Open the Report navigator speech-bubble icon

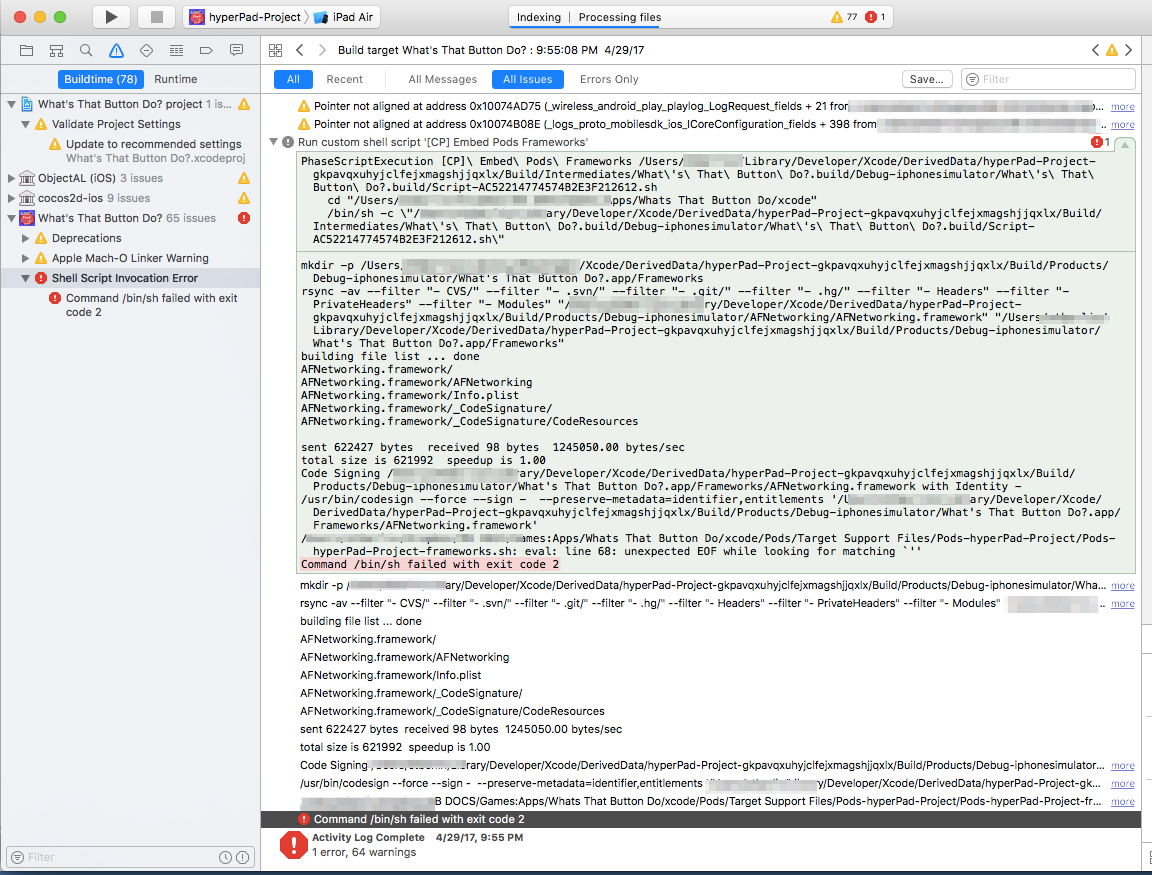point(236,50)
